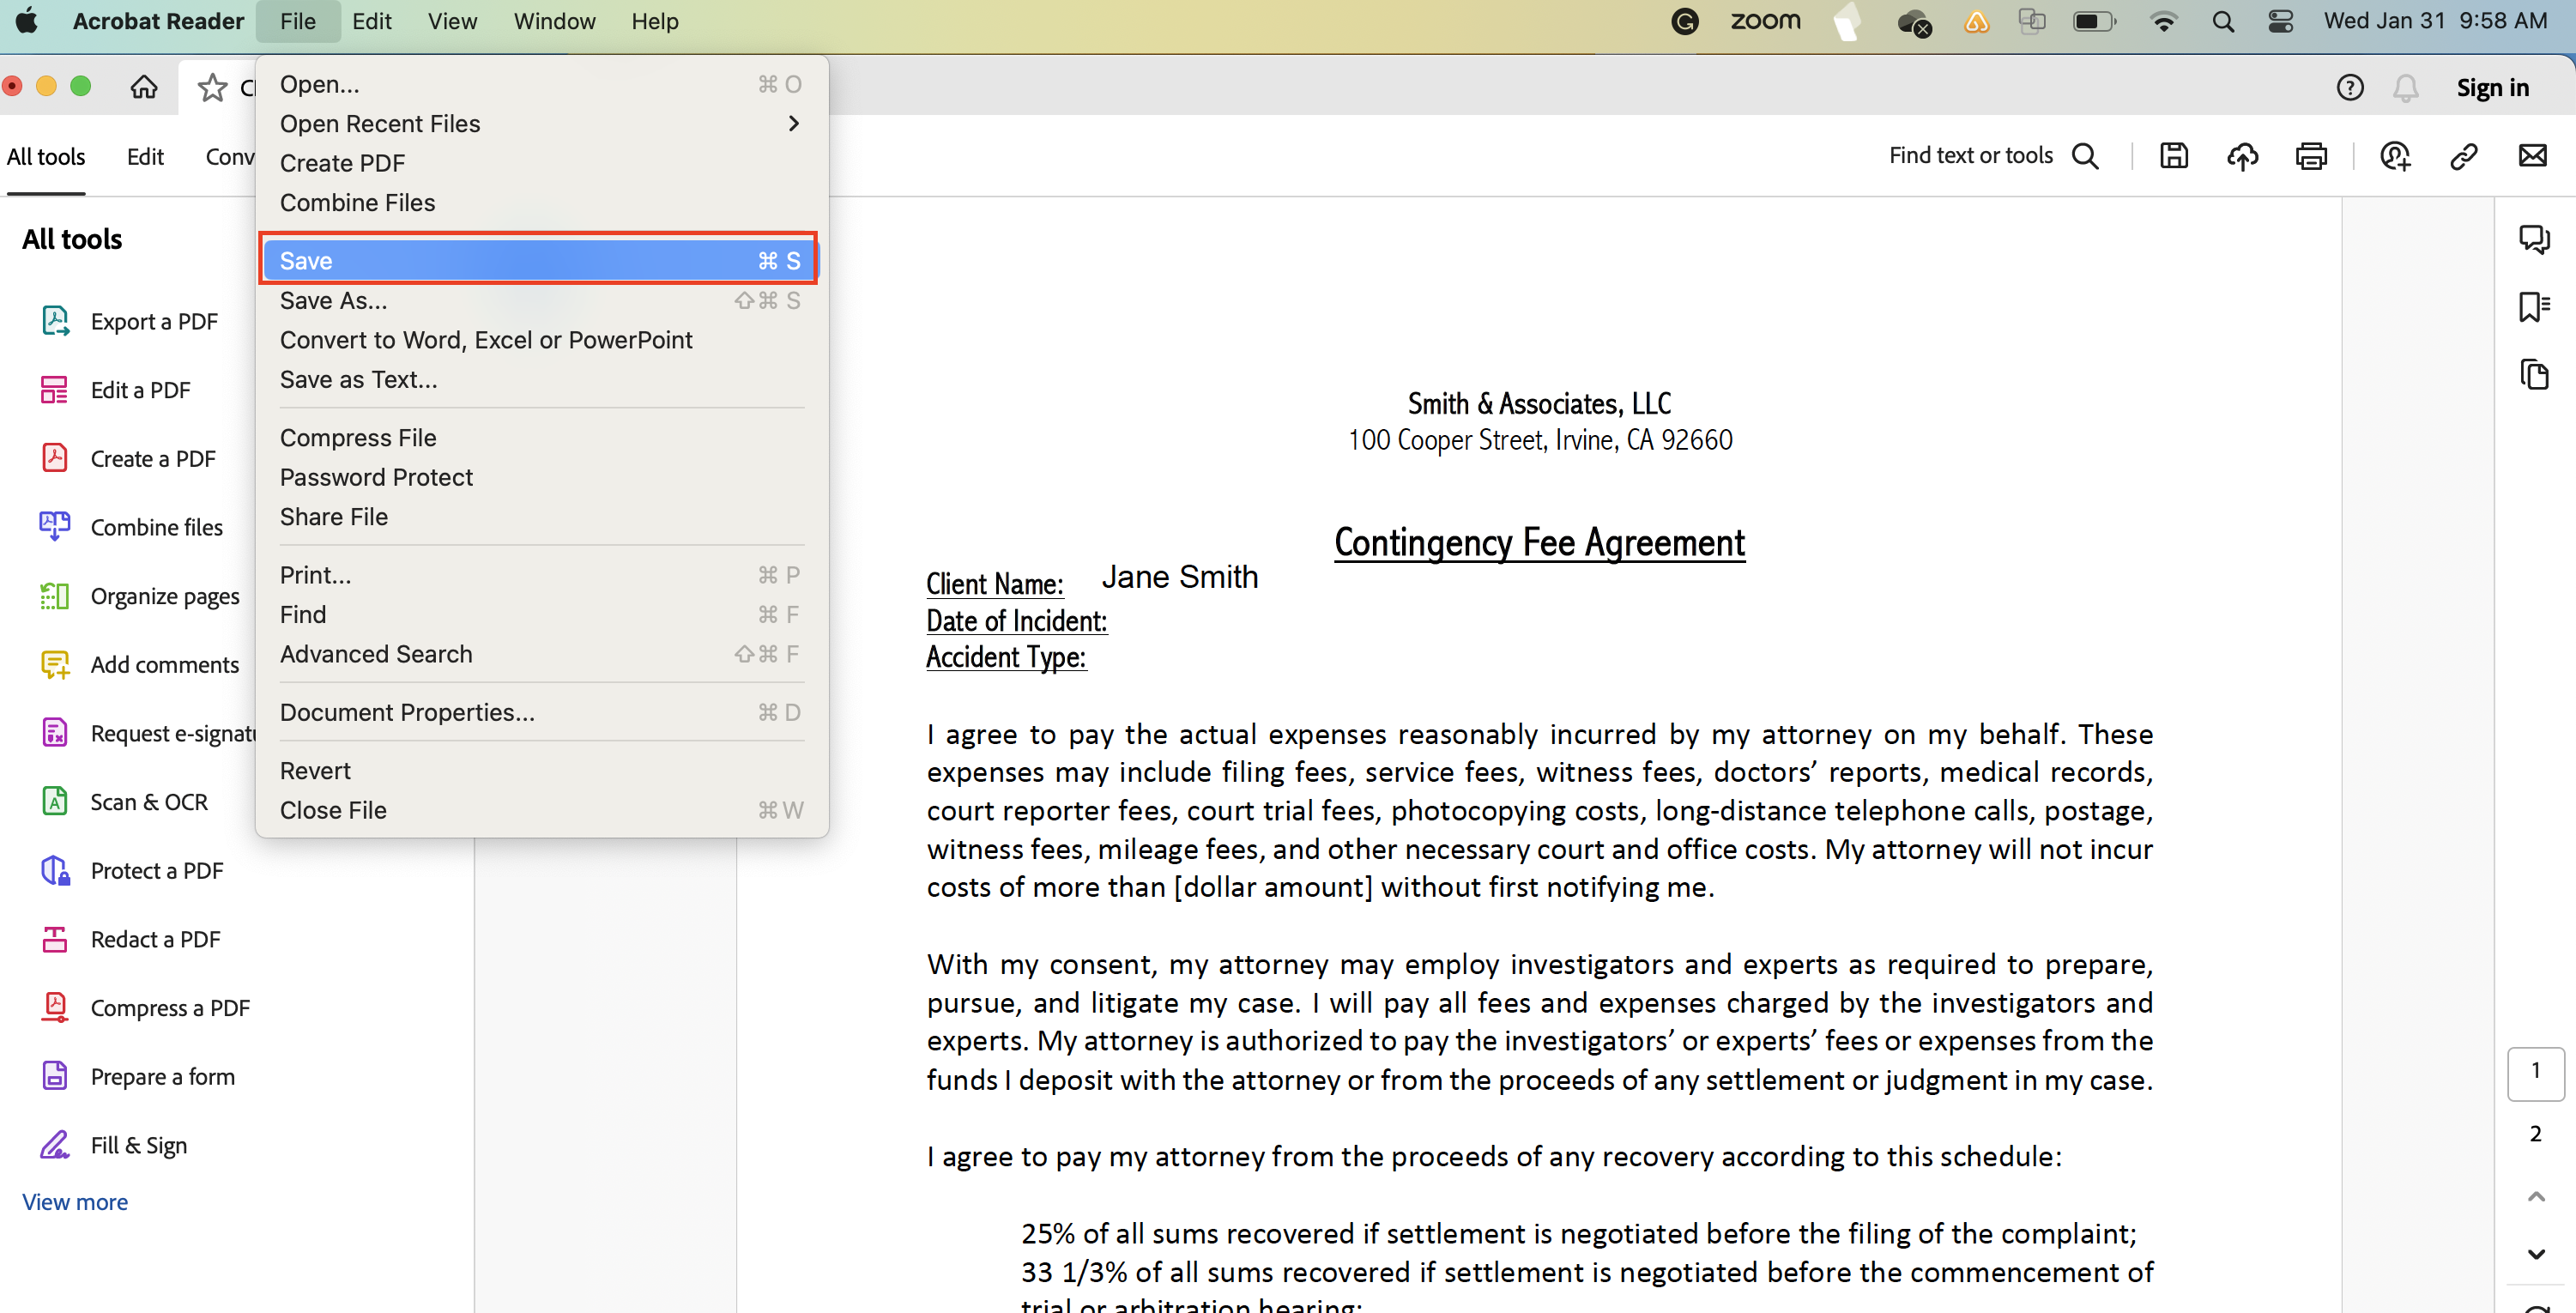Click the search magnifier next to Find text
The height and width of the screenshot is (1313, 2576).
(2085, 156)
